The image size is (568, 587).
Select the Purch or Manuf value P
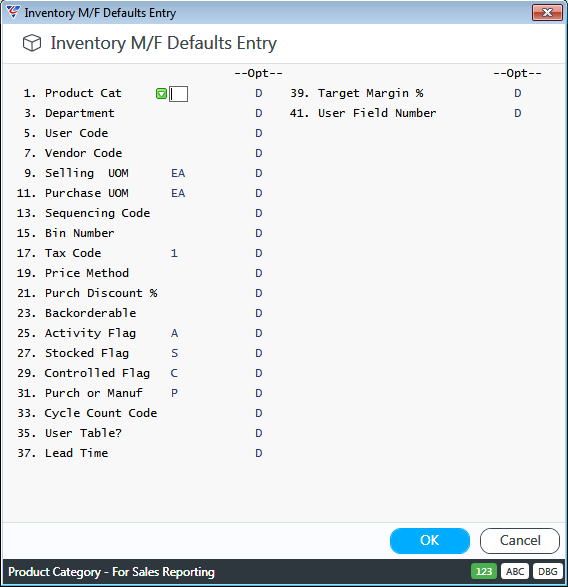click(x=174, y=393)
